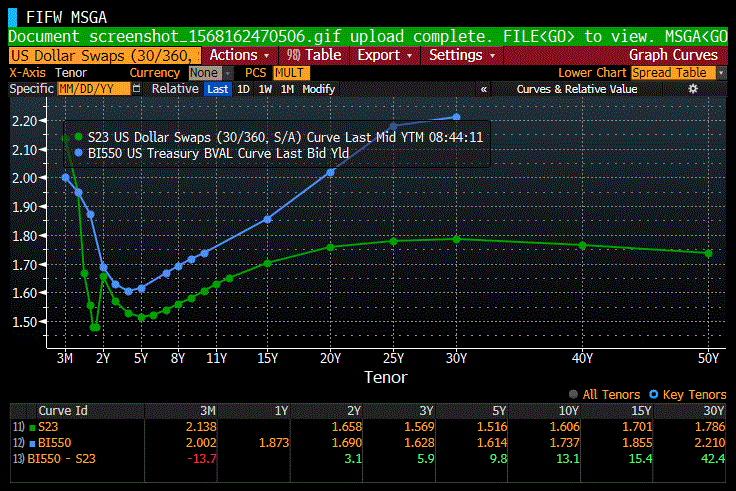Click the blue 20Y Treasury curve point
The image size is (736, 491).
[x=330, y=173]
